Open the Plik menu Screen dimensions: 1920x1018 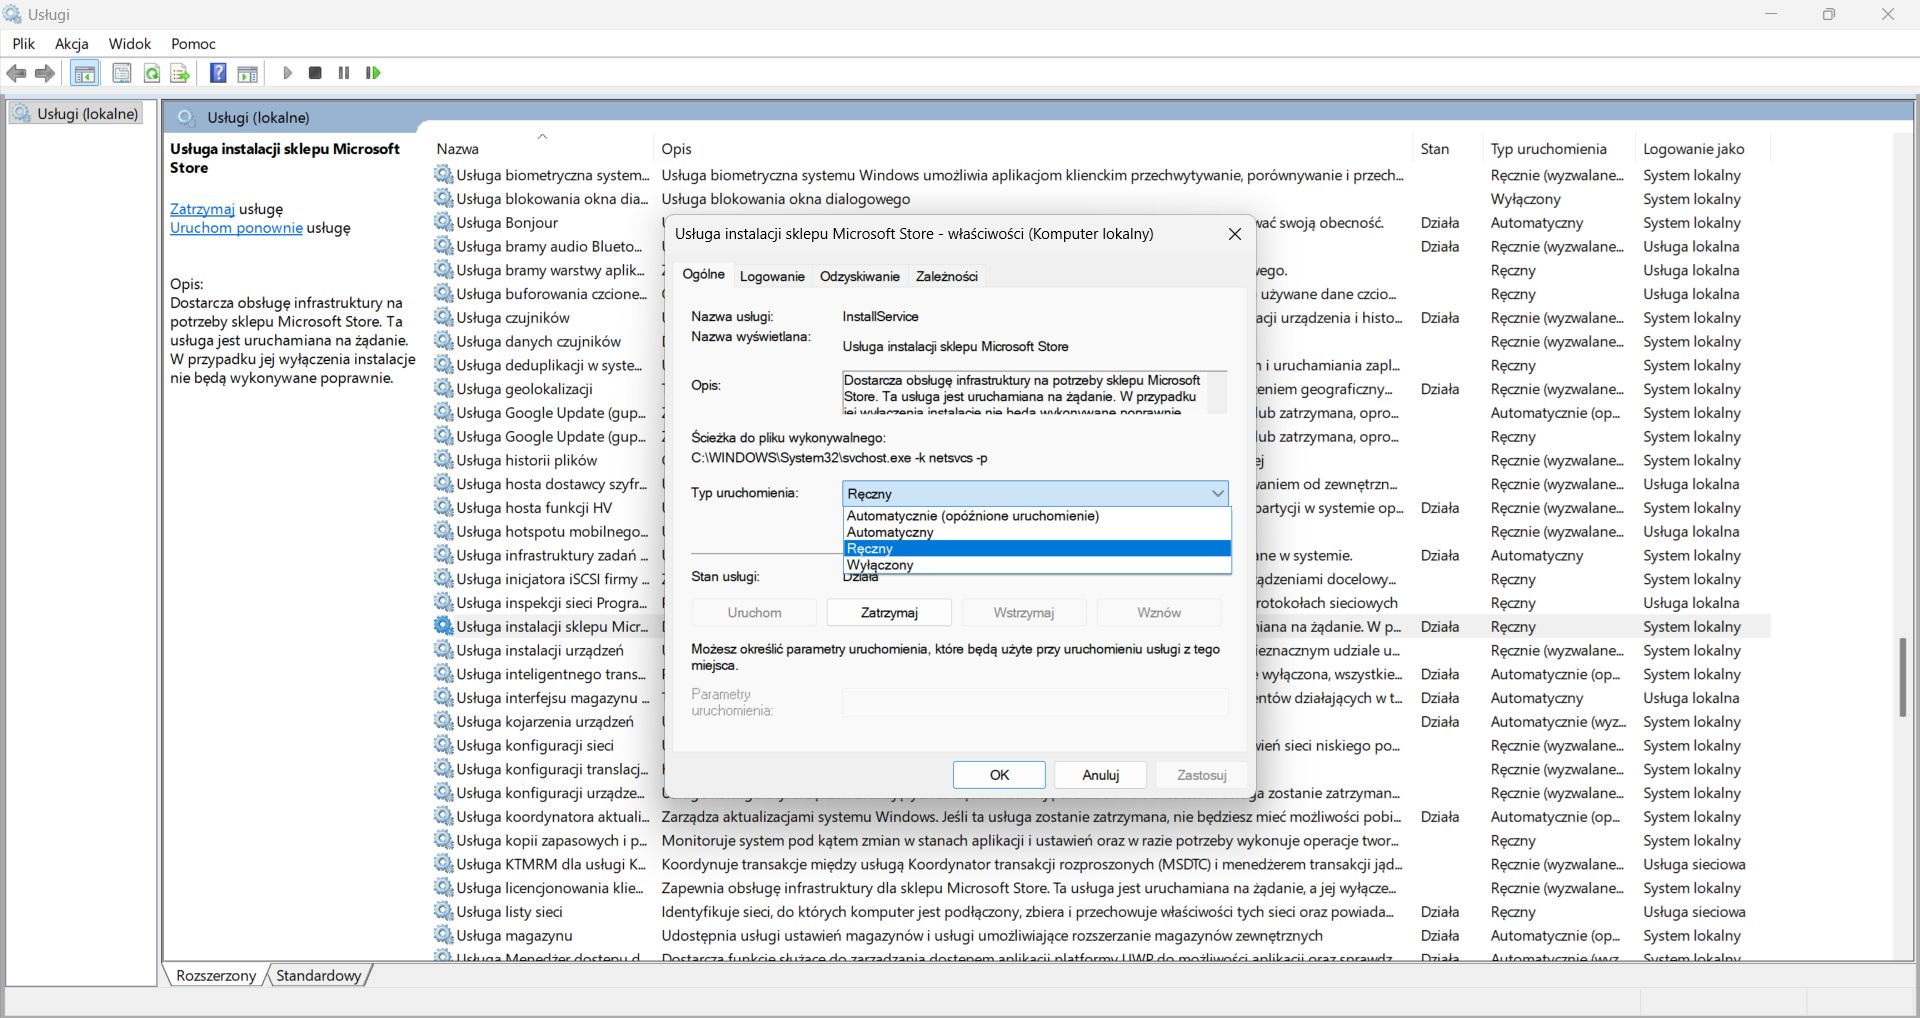[23, 44]
